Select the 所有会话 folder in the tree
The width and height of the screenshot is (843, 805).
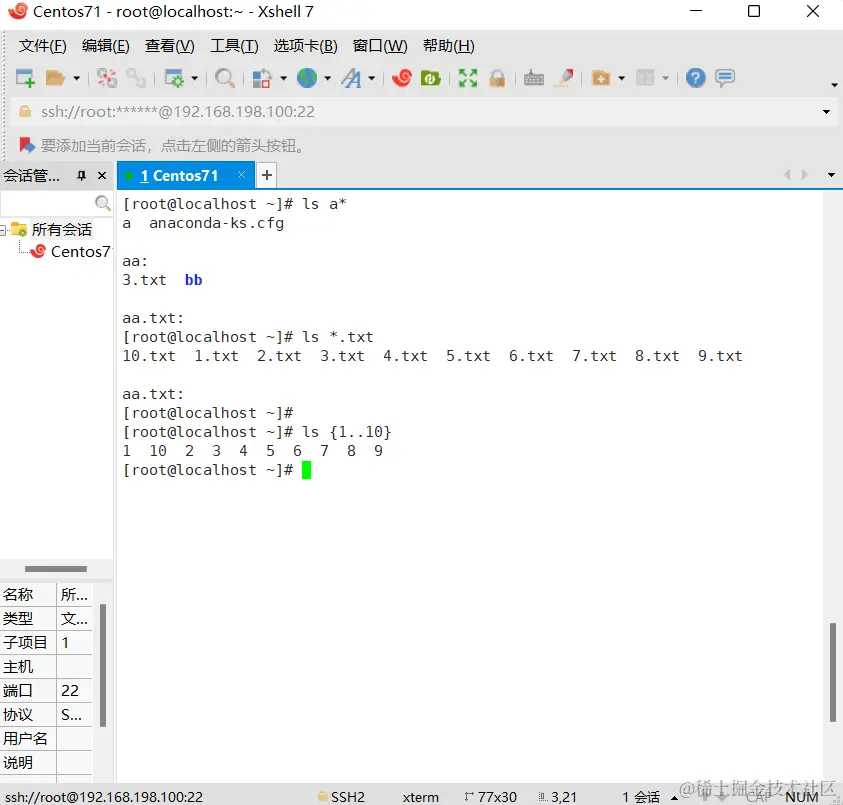click(x=61, y=230)
